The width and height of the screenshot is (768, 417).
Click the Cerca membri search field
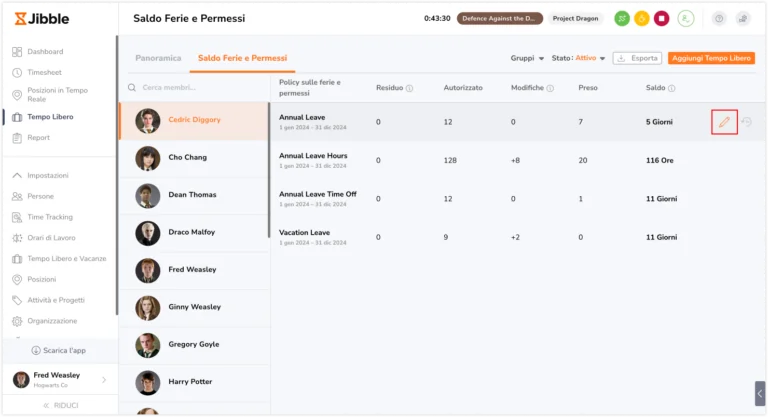196,87
